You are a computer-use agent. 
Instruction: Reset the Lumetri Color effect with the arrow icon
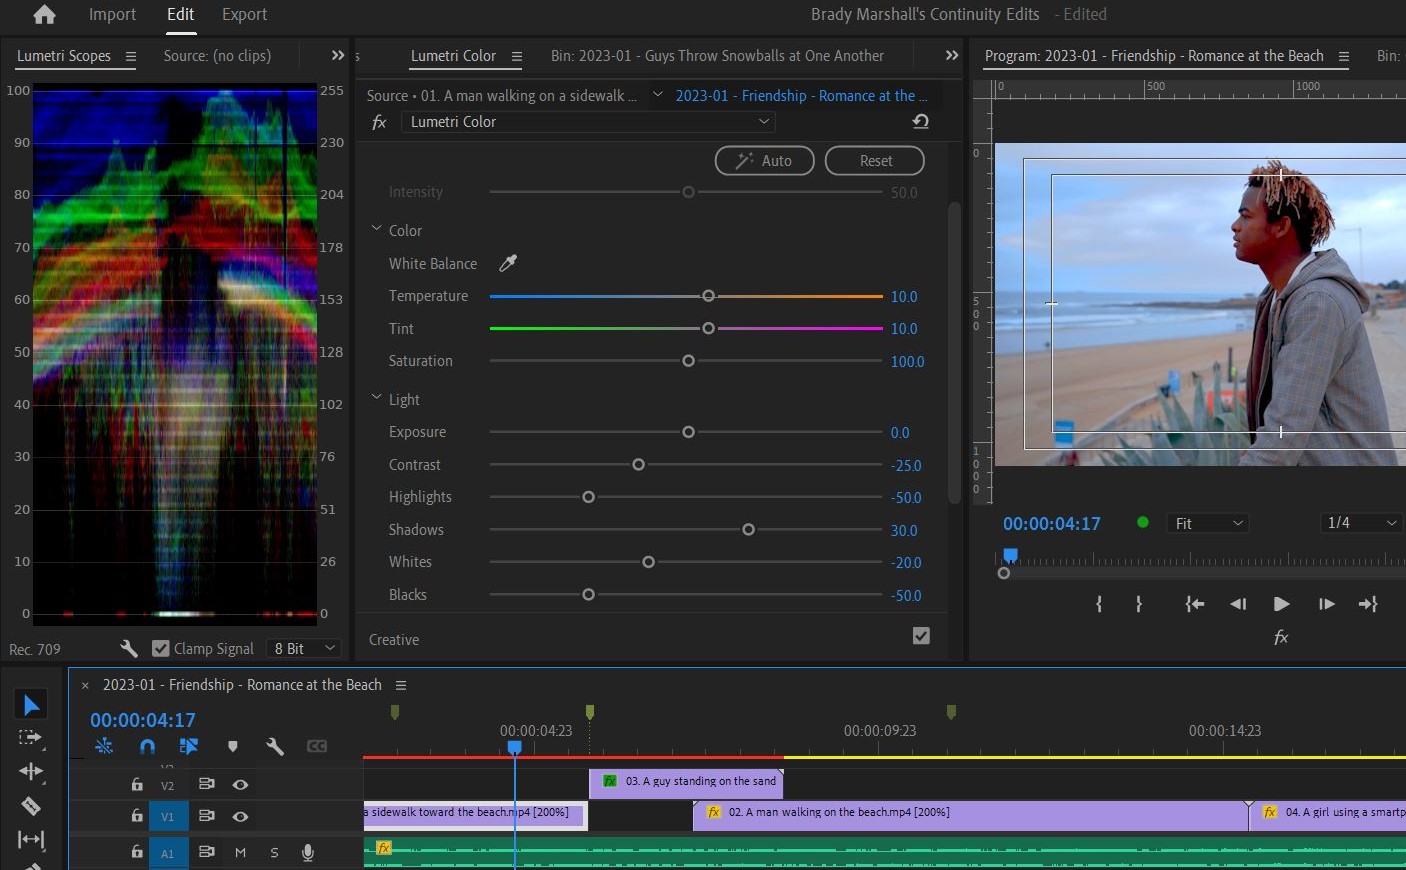[x=920, y=121]
